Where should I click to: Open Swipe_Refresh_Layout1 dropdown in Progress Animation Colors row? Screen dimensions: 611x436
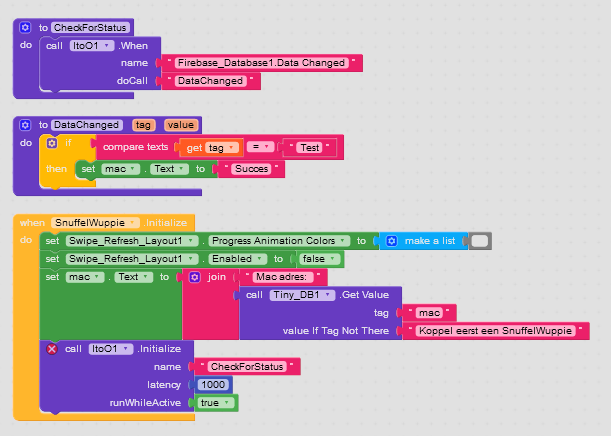131,241
